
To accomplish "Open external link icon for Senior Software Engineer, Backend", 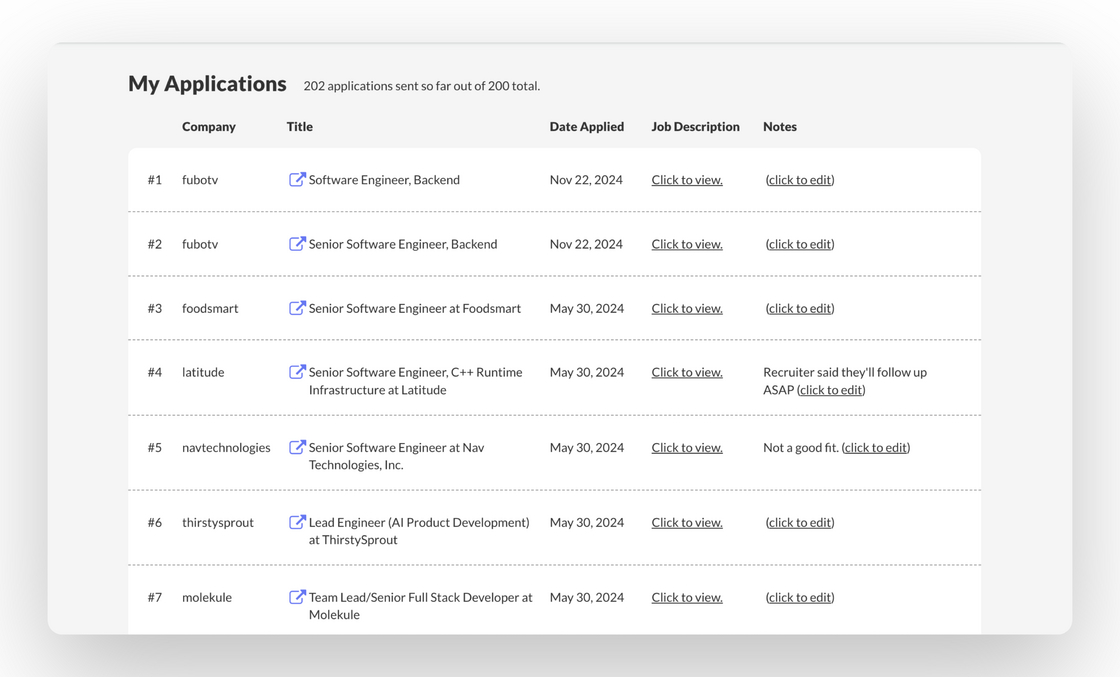I will pos(297,244).
